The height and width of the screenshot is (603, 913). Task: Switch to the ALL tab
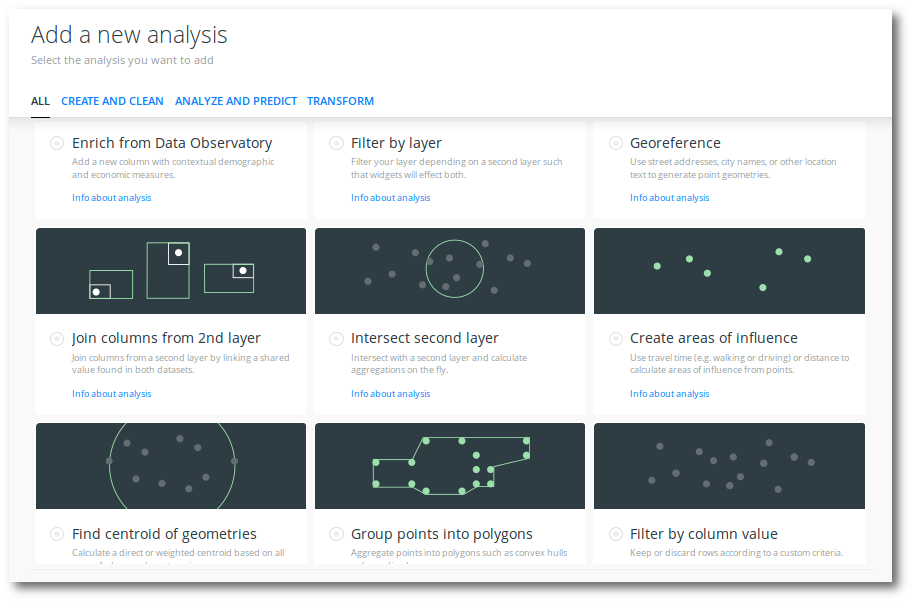point(40,101)
